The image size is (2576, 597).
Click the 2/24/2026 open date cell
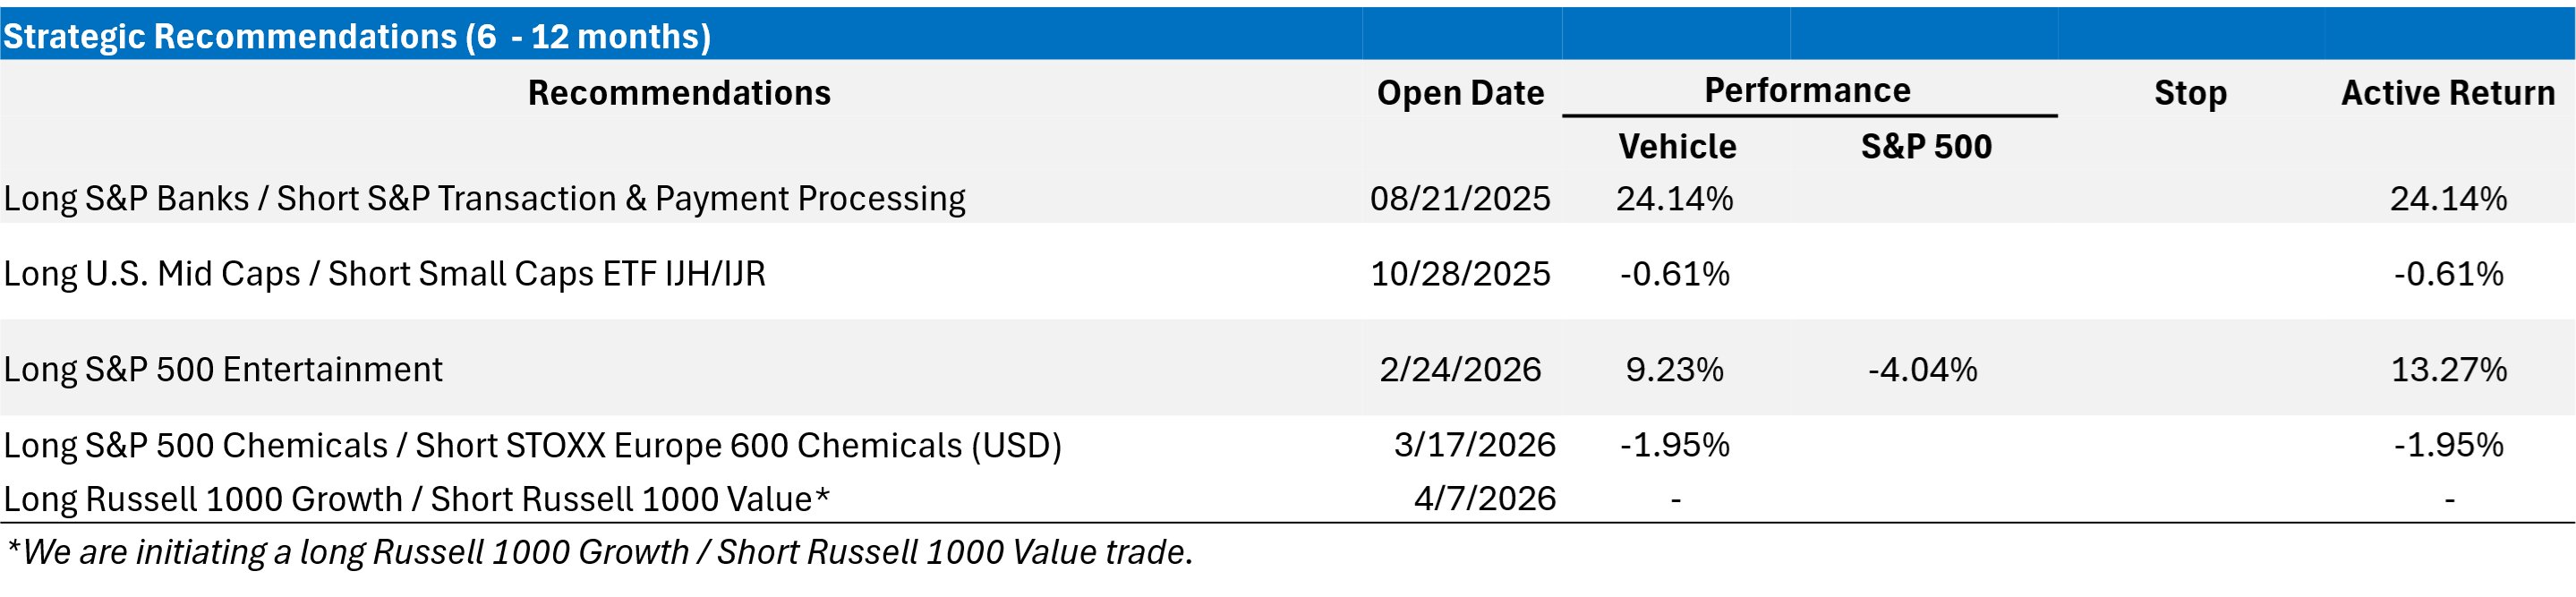(1460, 370)
